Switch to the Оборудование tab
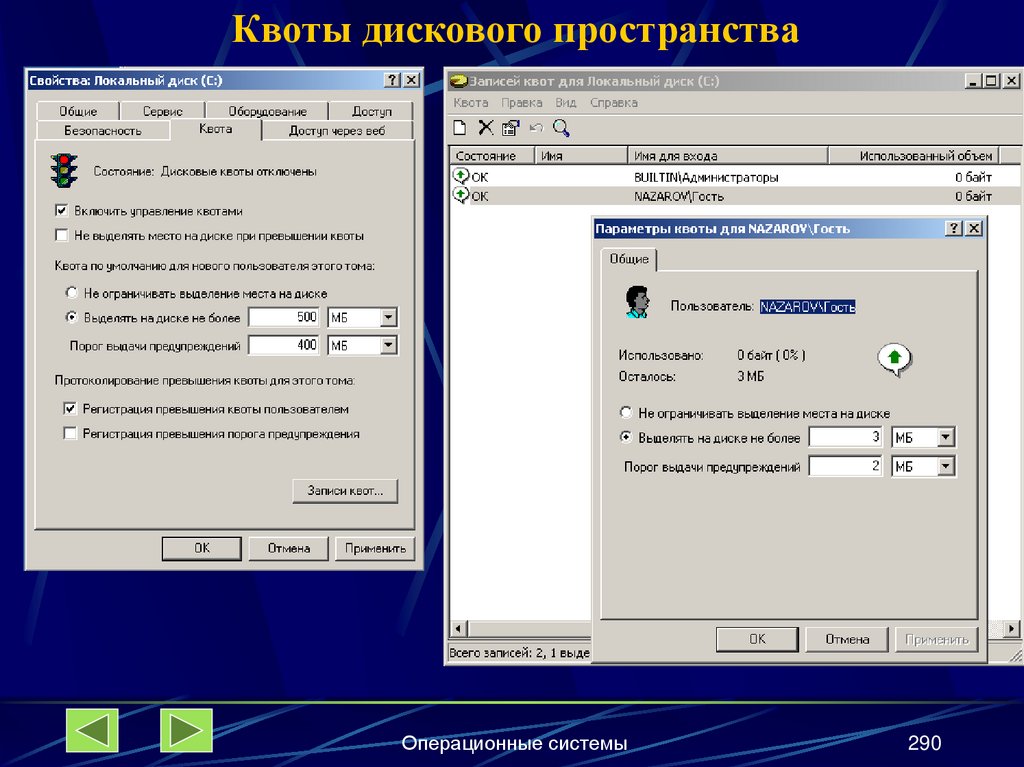Screen dimensions: 1024x767 267,111
